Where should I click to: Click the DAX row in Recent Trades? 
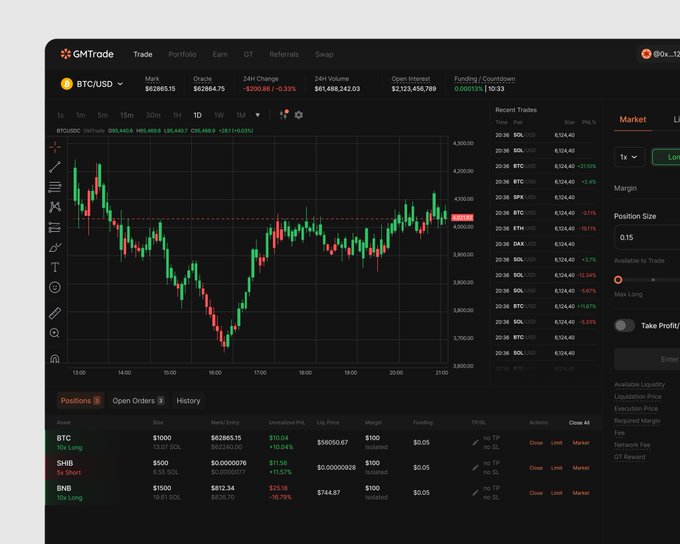(546, 244)
